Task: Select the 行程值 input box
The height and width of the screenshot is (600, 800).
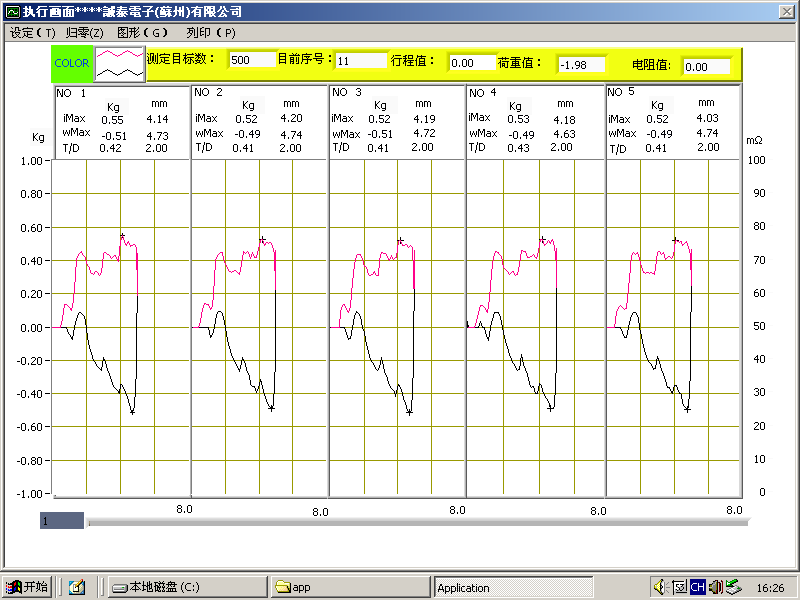Action: pyautogui.click(x=469, y=63)
